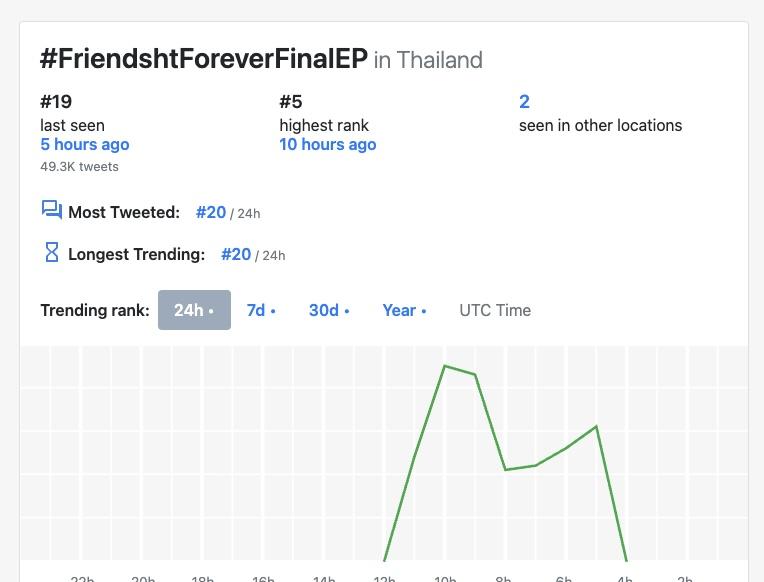Image resolution: width=764 pixels, height=582 pixels.
Task: Click the "Longest Trending:" label text
Action: tap(136, 254)
